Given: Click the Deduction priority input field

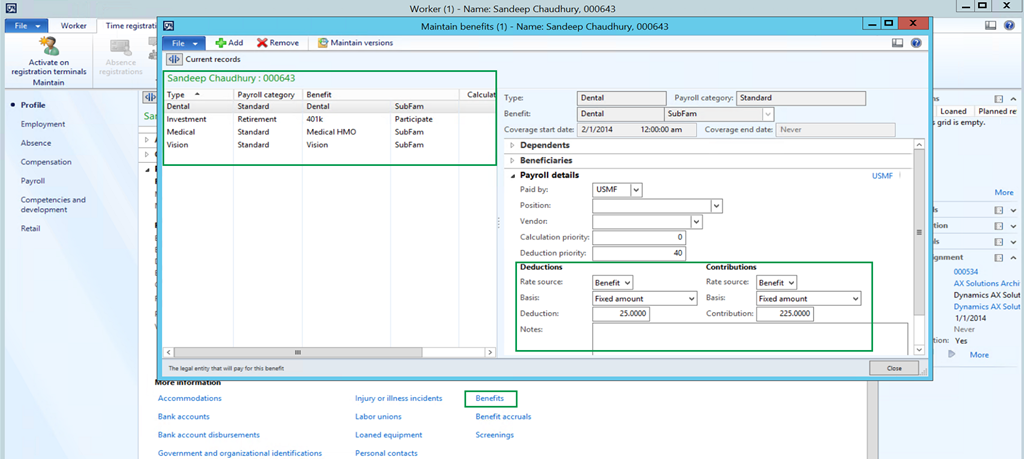Looking at the screenshot, I should tap(639, 253).
